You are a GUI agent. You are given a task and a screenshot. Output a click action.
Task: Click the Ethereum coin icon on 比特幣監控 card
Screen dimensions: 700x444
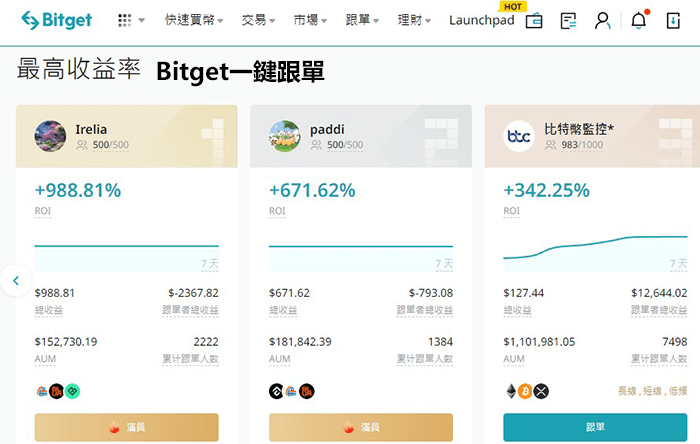(511, 391)
